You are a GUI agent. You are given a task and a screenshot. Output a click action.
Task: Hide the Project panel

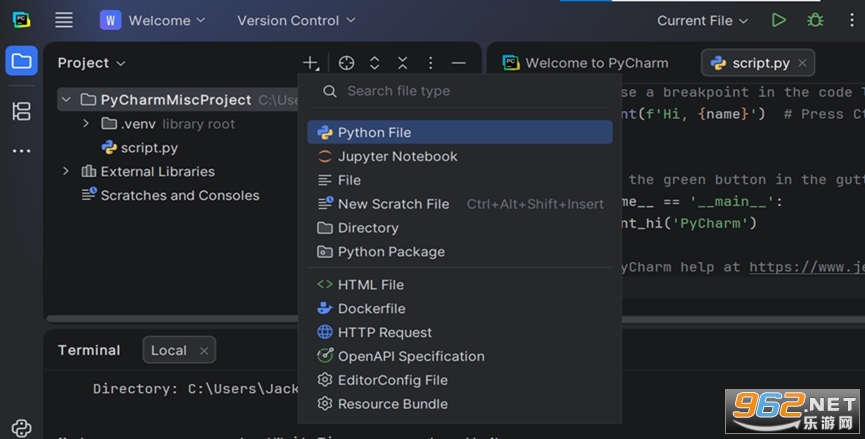pos(458,63)
